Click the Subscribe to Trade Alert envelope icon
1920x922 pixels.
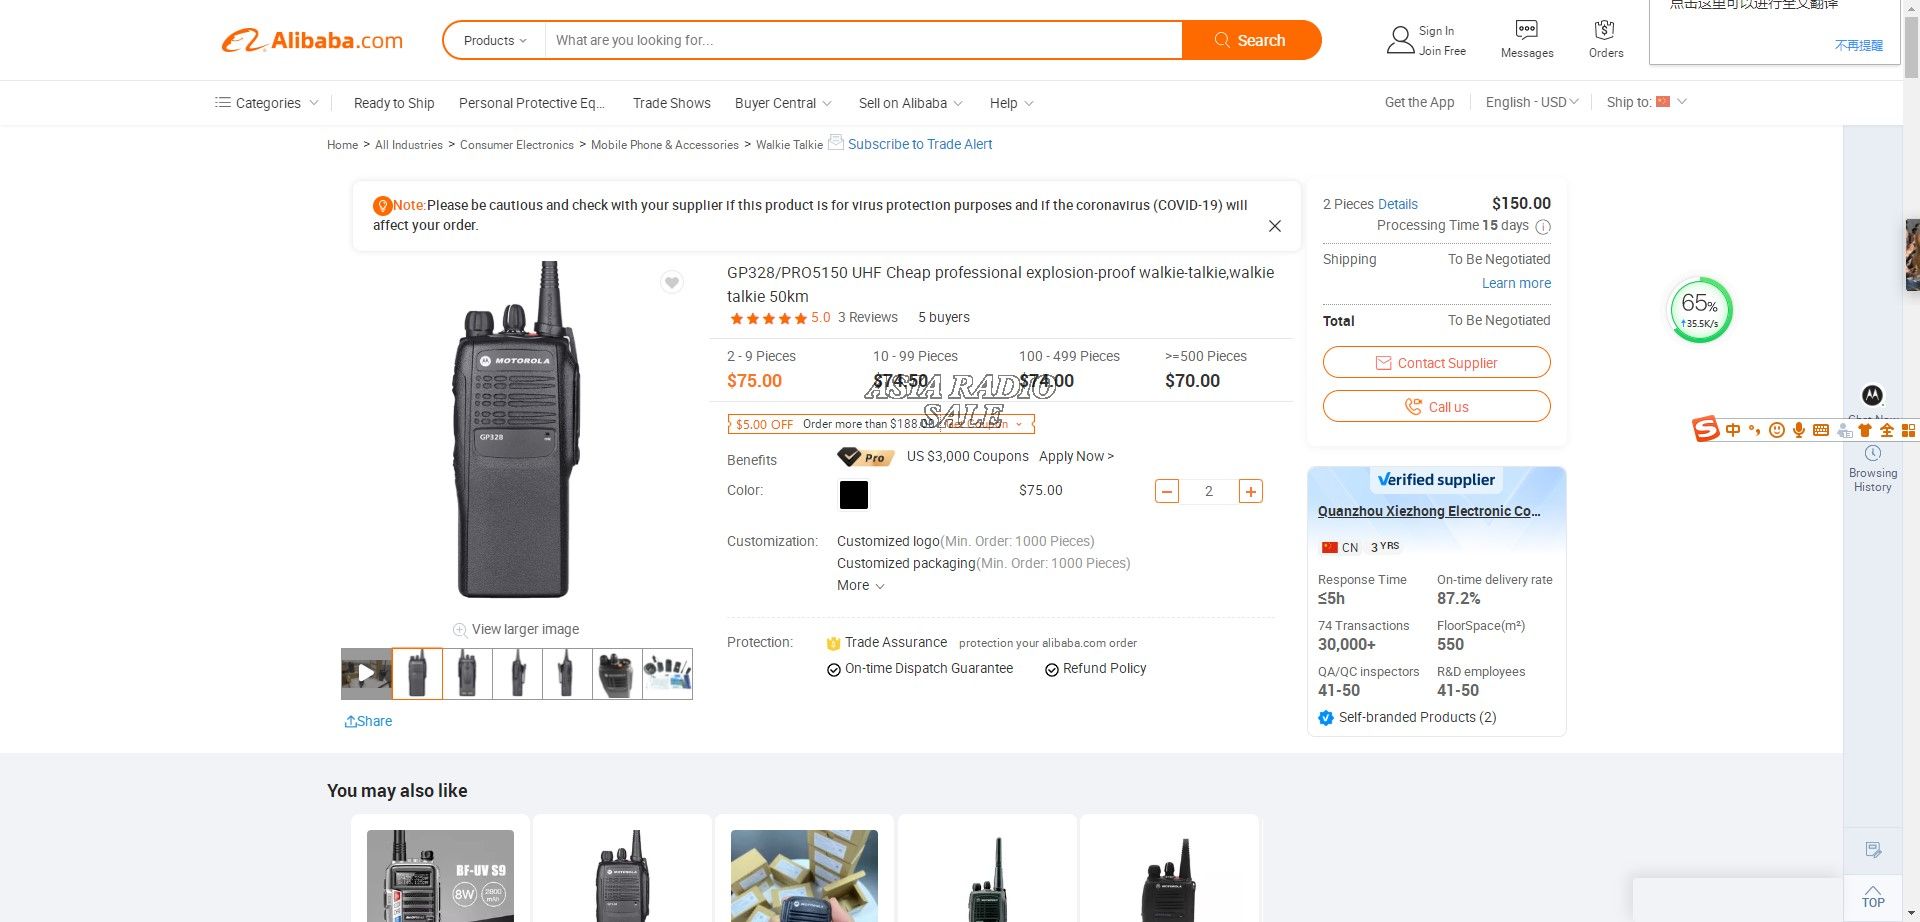tap(836, 142)
